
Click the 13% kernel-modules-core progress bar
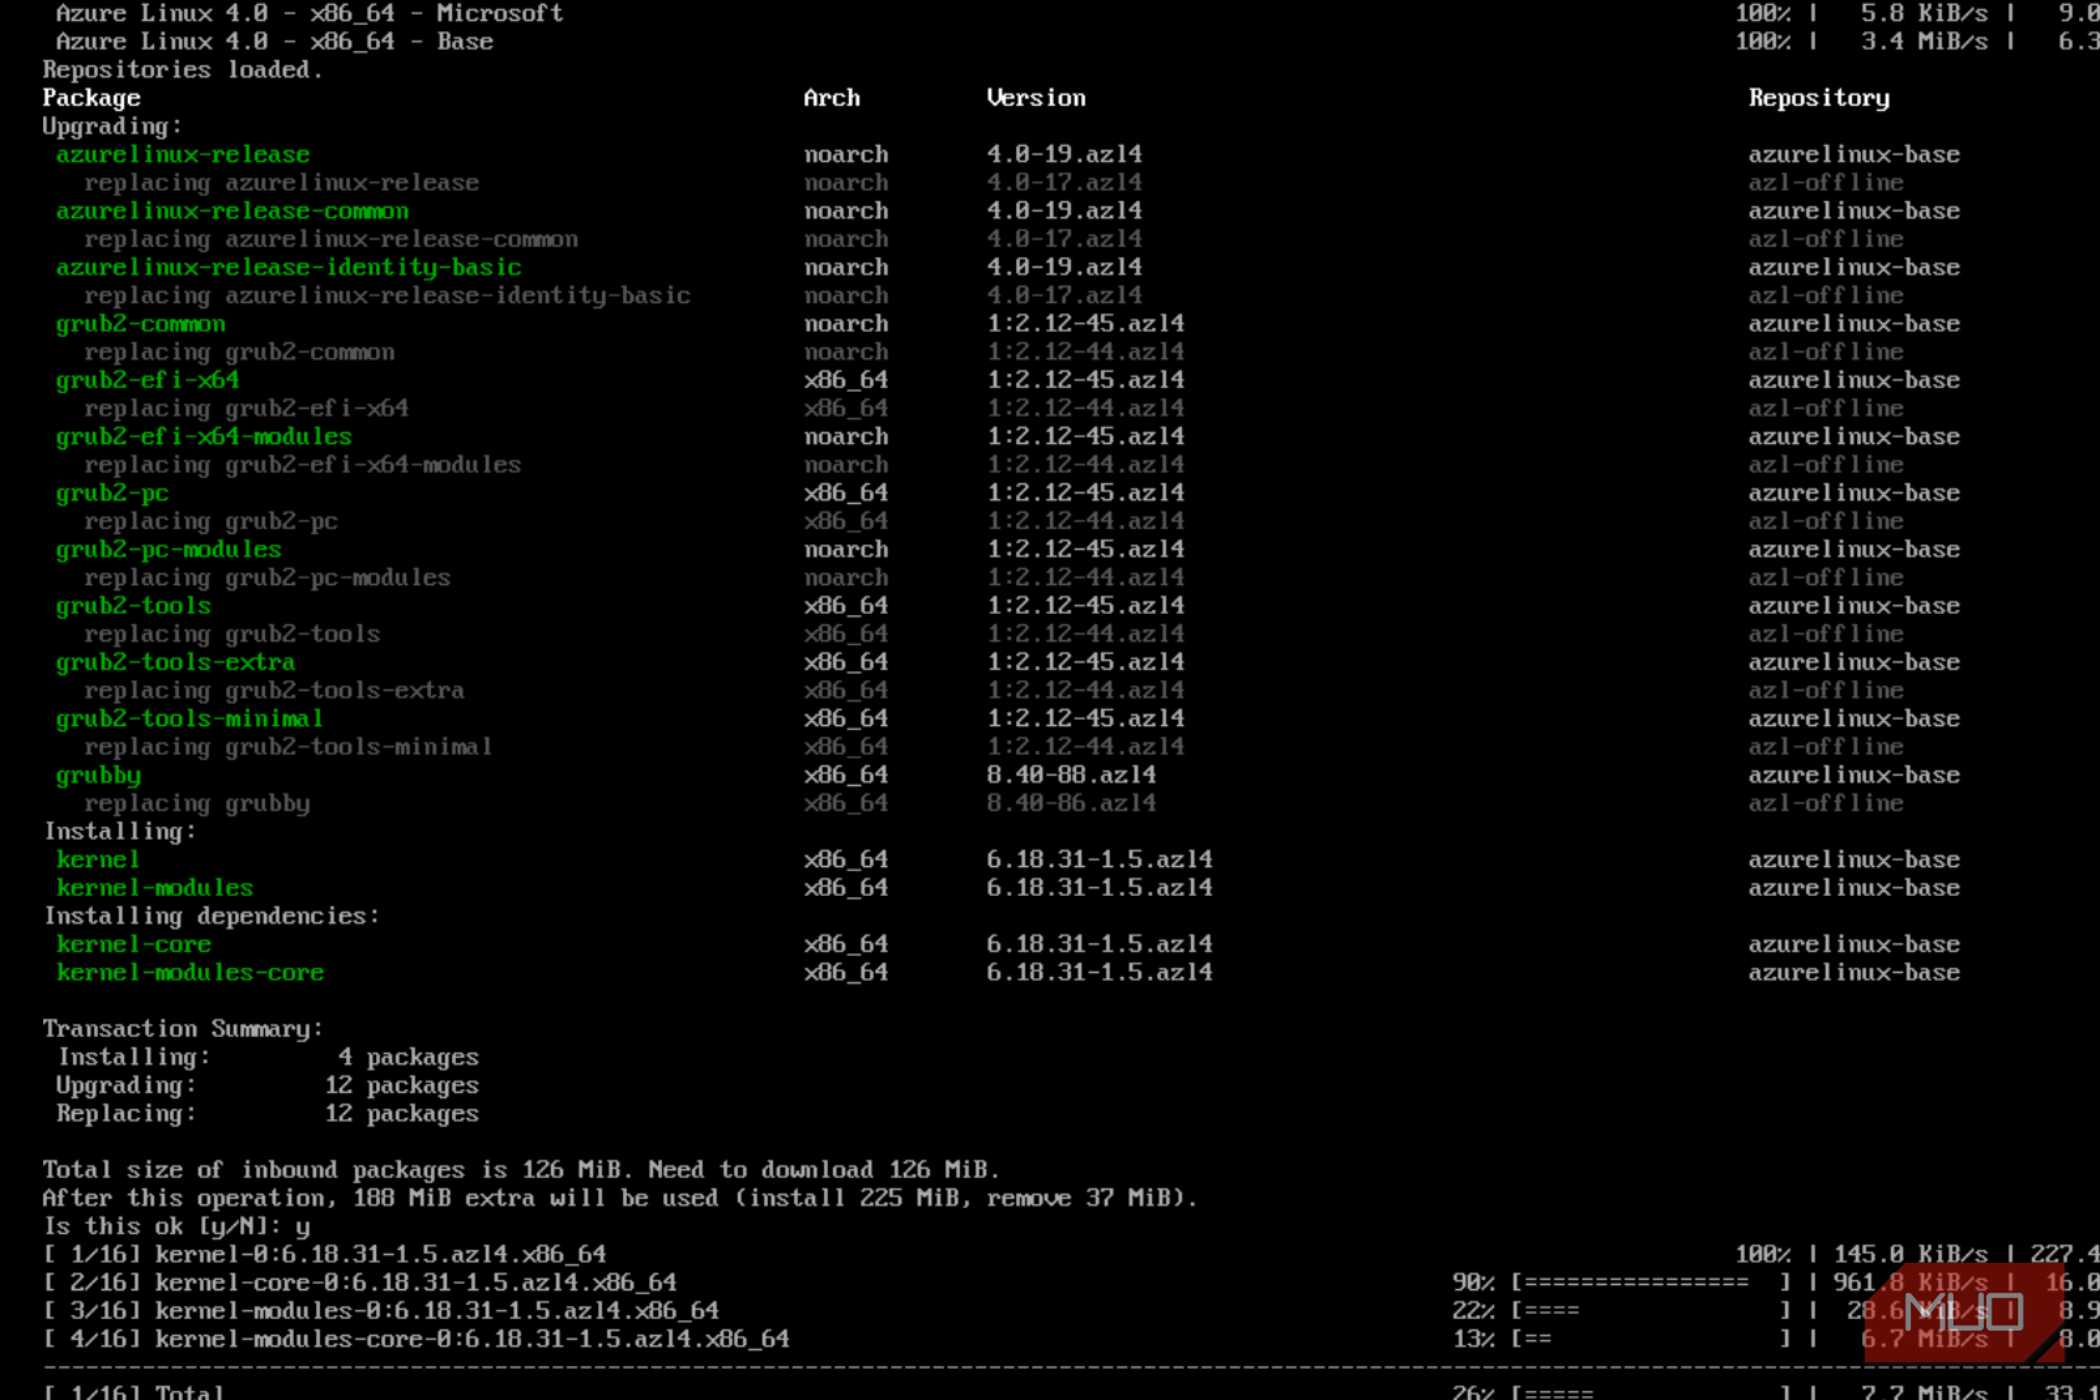click(x=1650, y=1339)
